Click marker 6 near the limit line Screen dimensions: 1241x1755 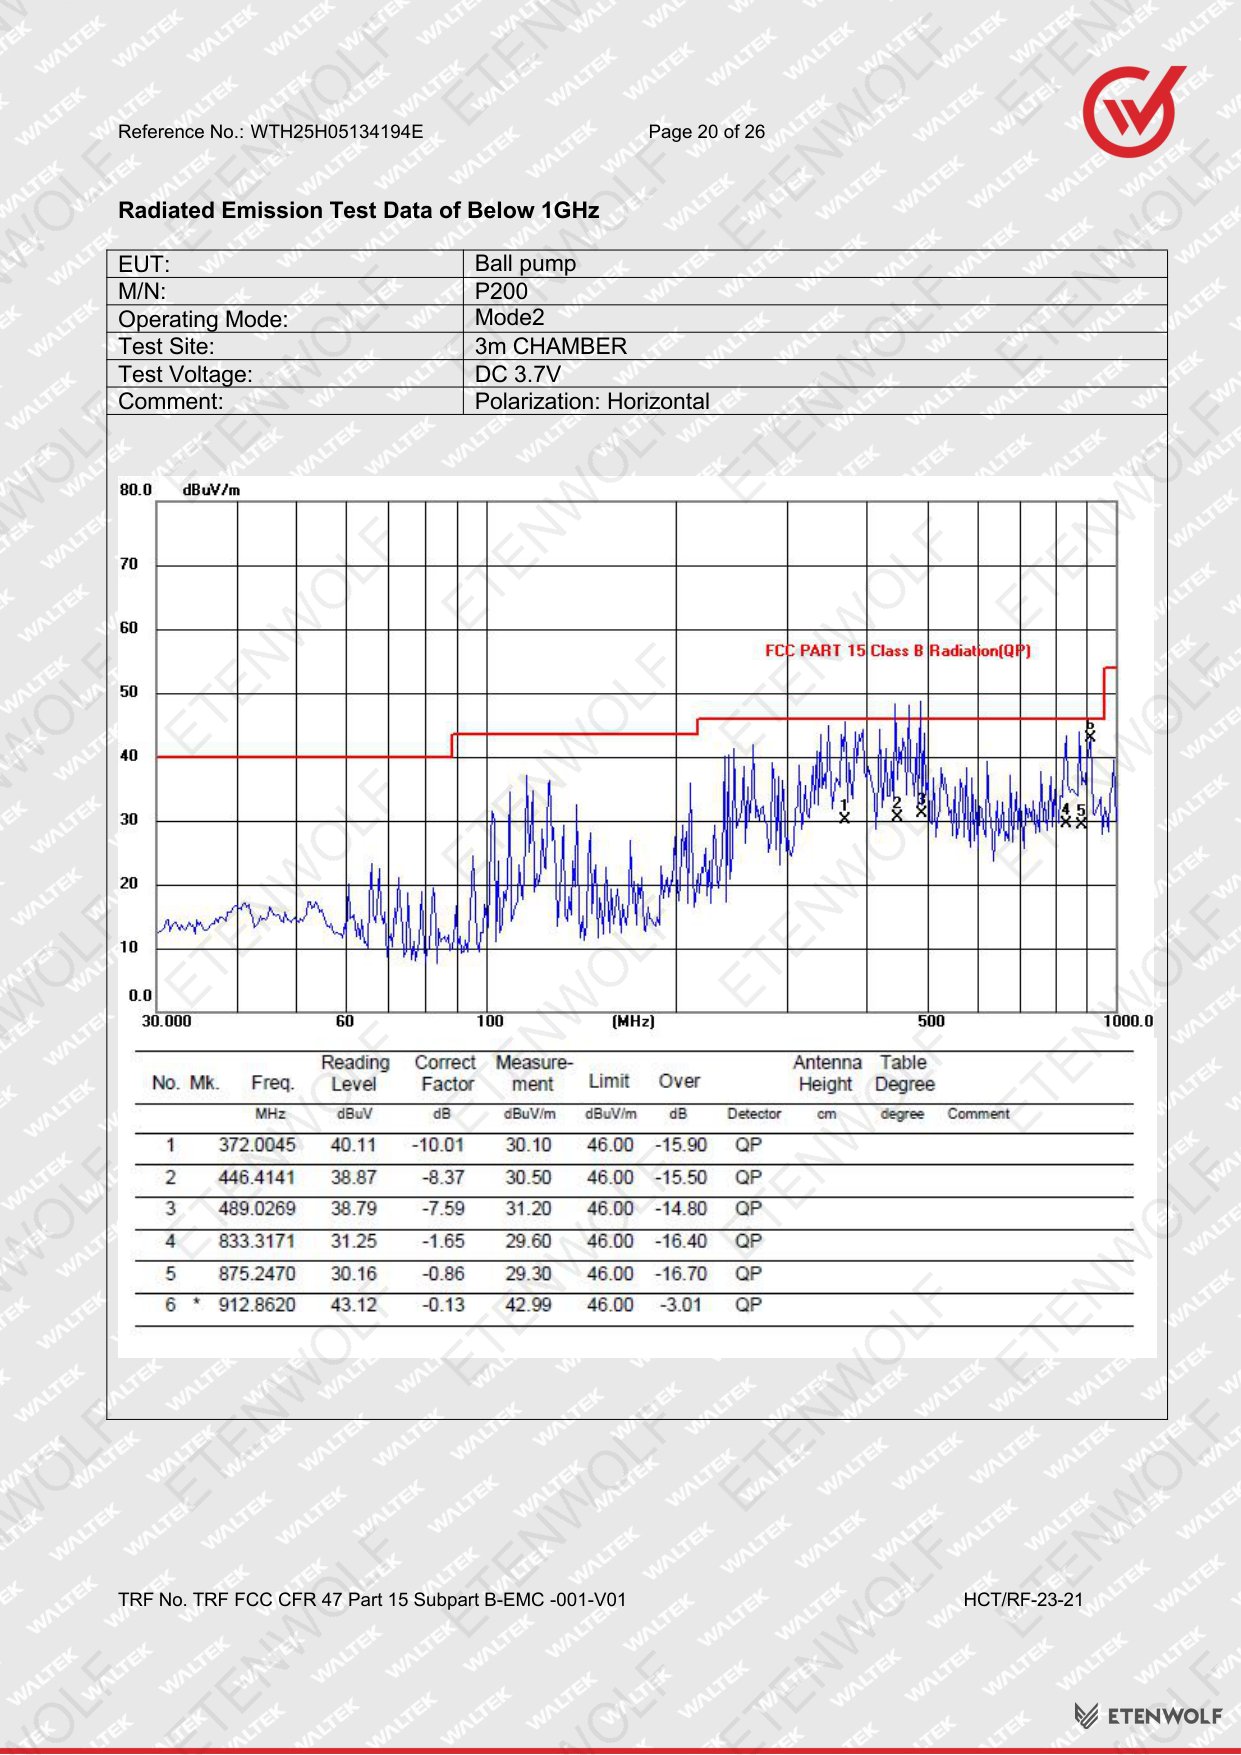coord(1090,731)
